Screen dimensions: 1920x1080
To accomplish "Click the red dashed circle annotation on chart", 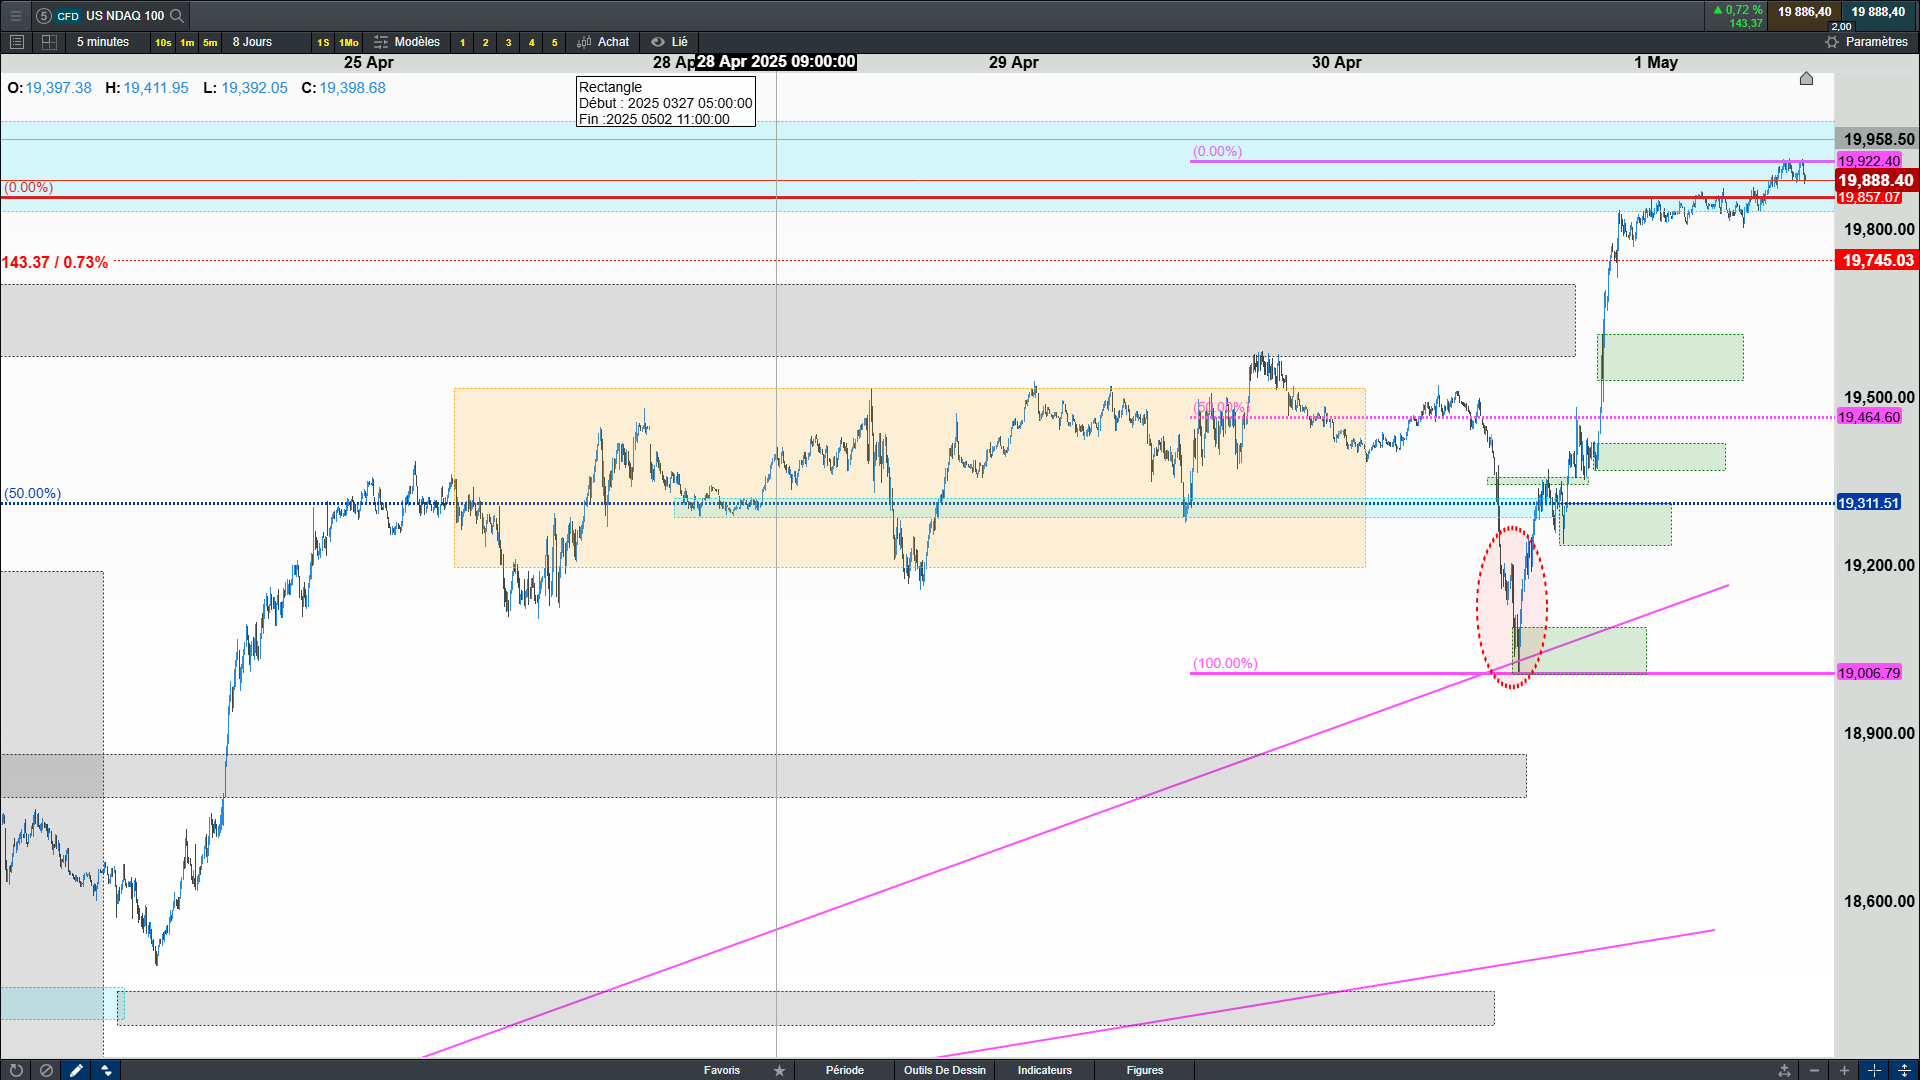I will point(1478,607).
